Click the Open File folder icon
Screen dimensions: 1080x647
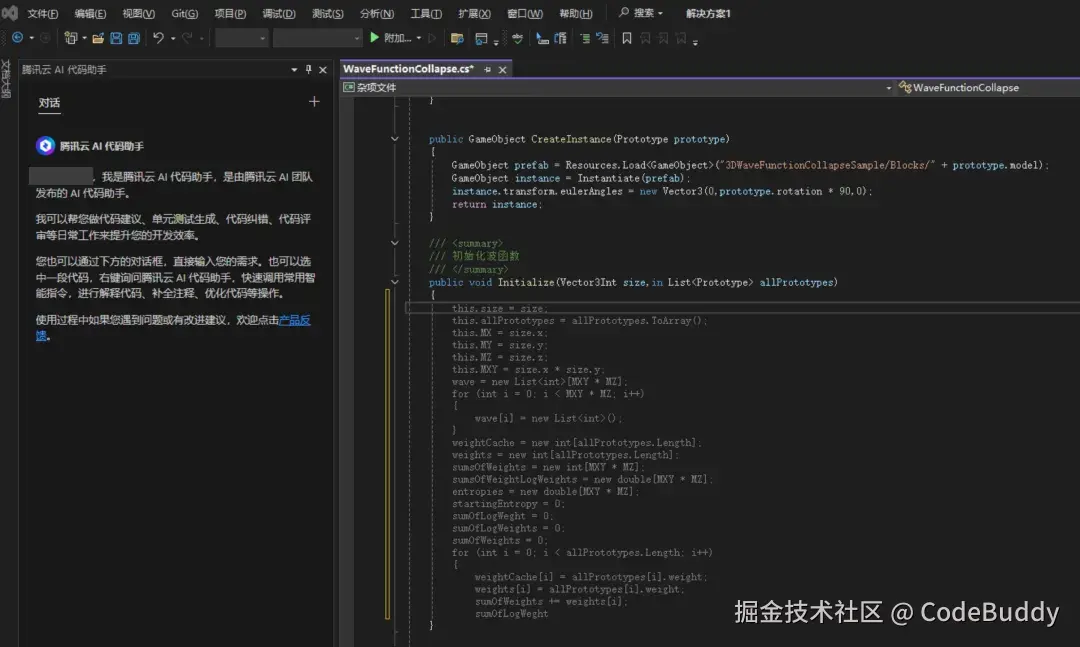pyautogui.click(x=98, y=39)
